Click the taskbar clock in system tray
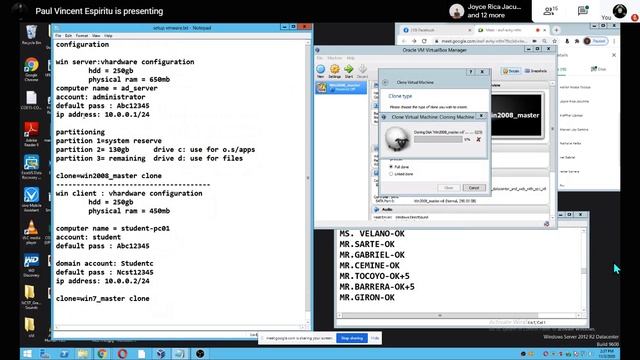 607,353
